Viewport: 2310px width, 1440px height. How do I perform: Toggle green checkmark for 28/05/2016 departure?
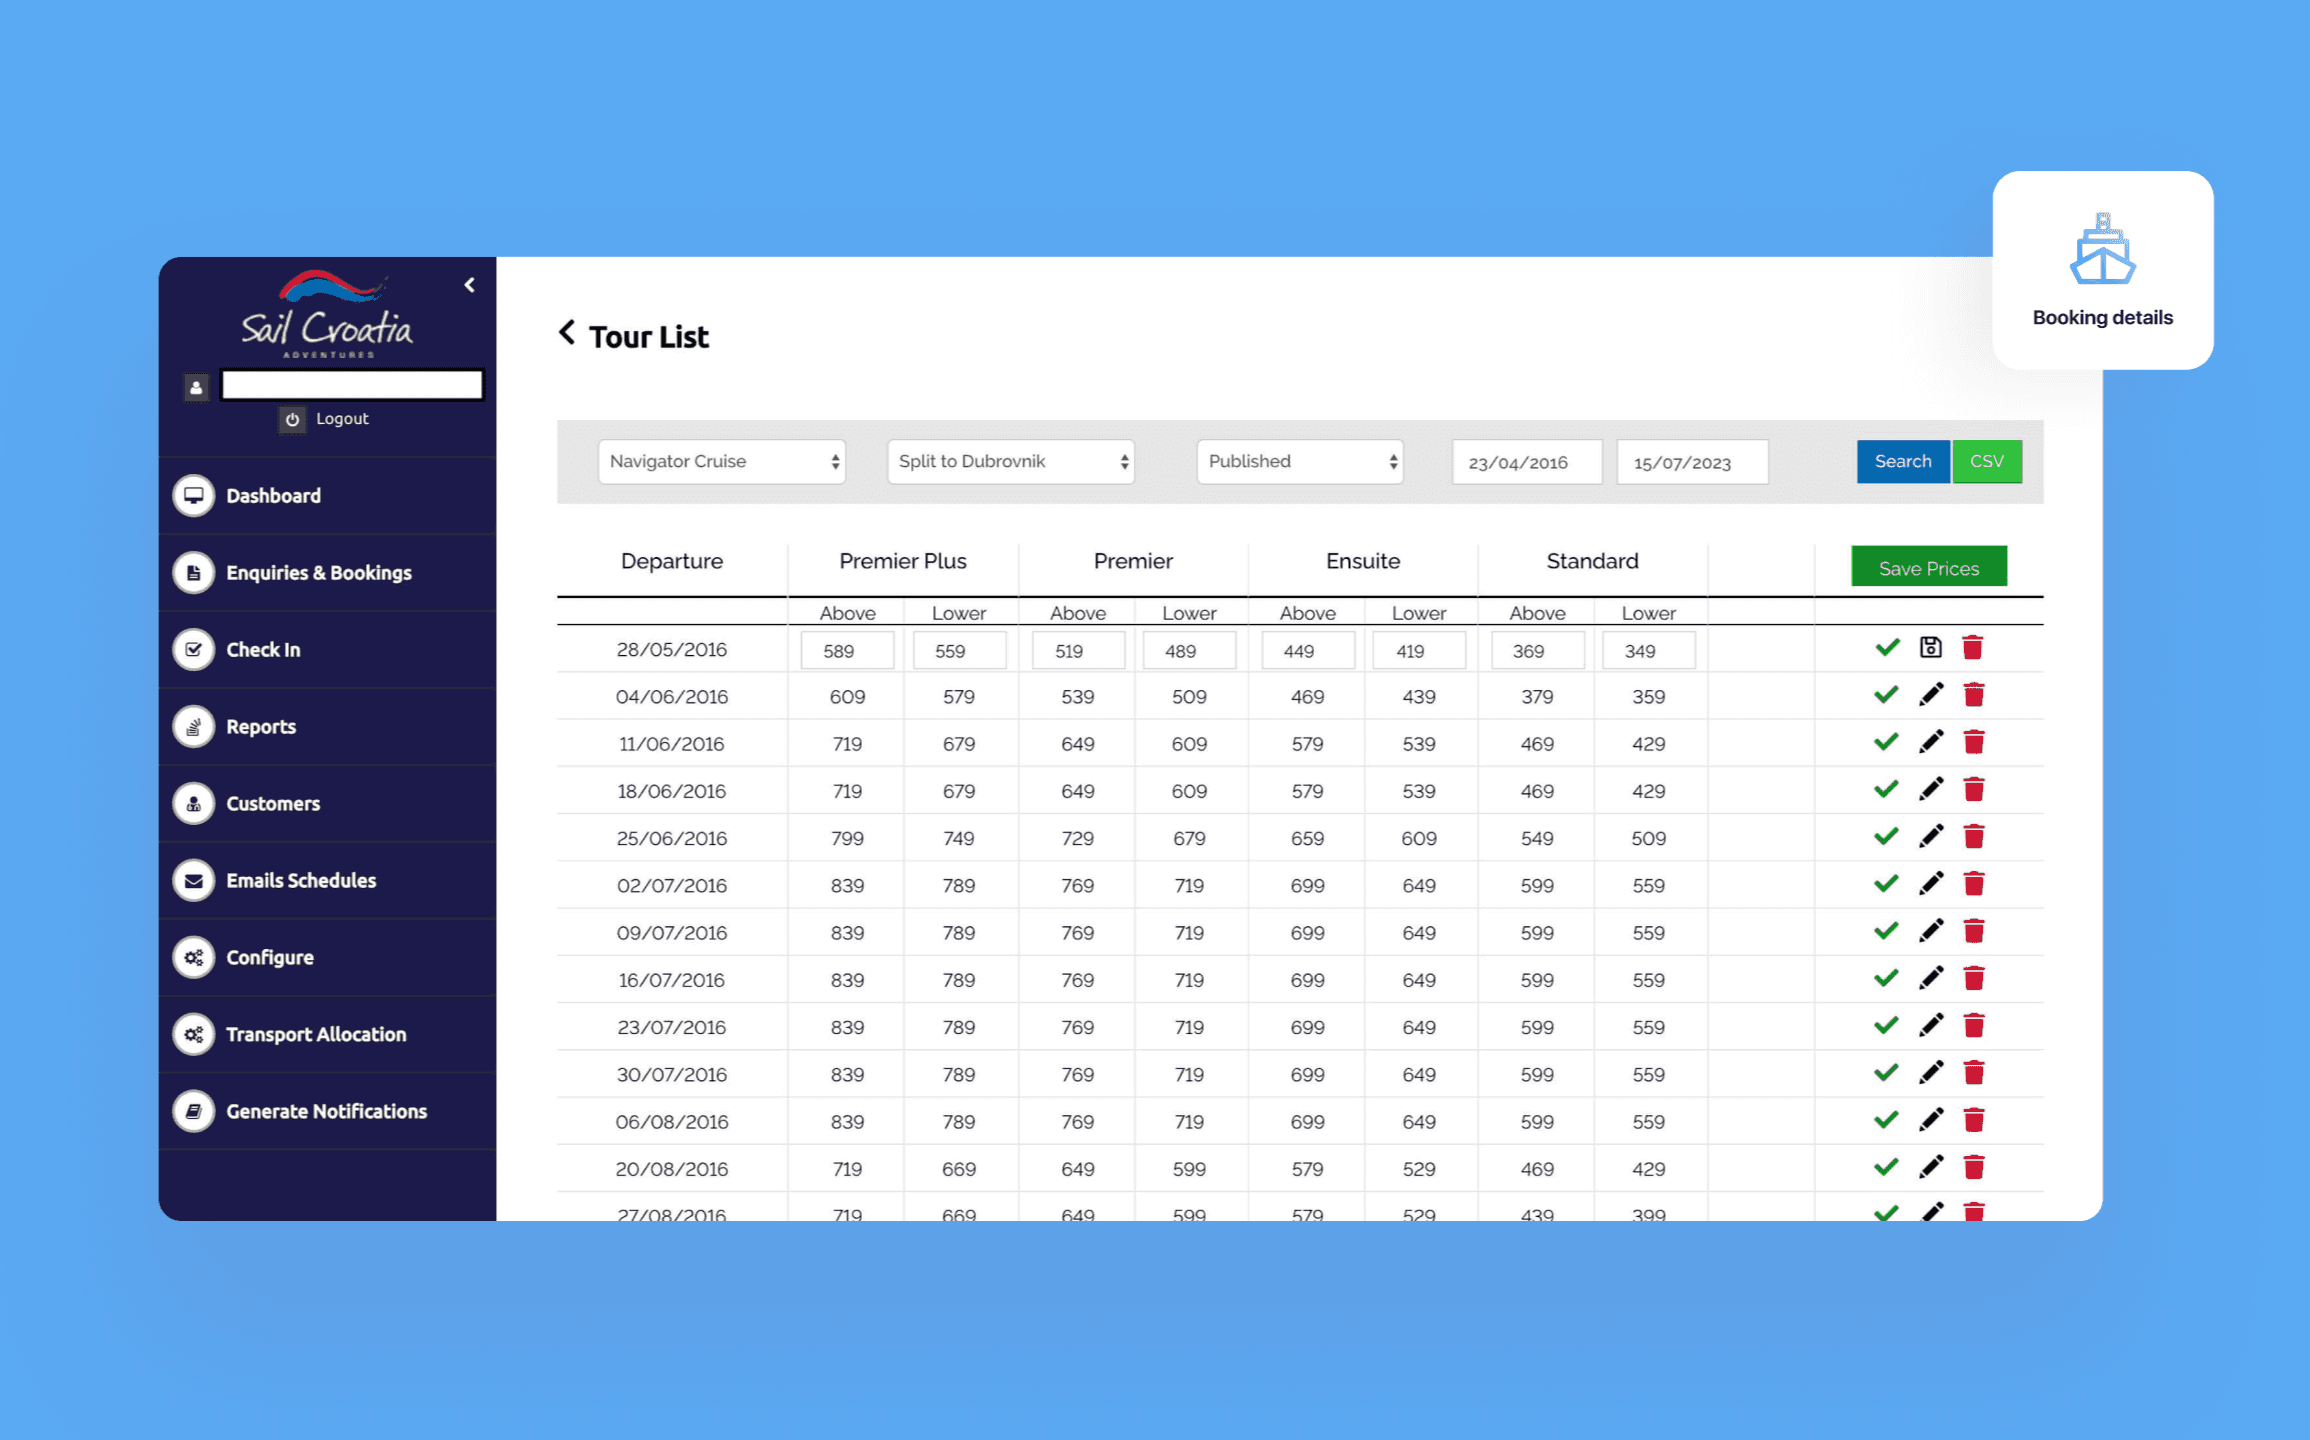tap(1887, 648)
